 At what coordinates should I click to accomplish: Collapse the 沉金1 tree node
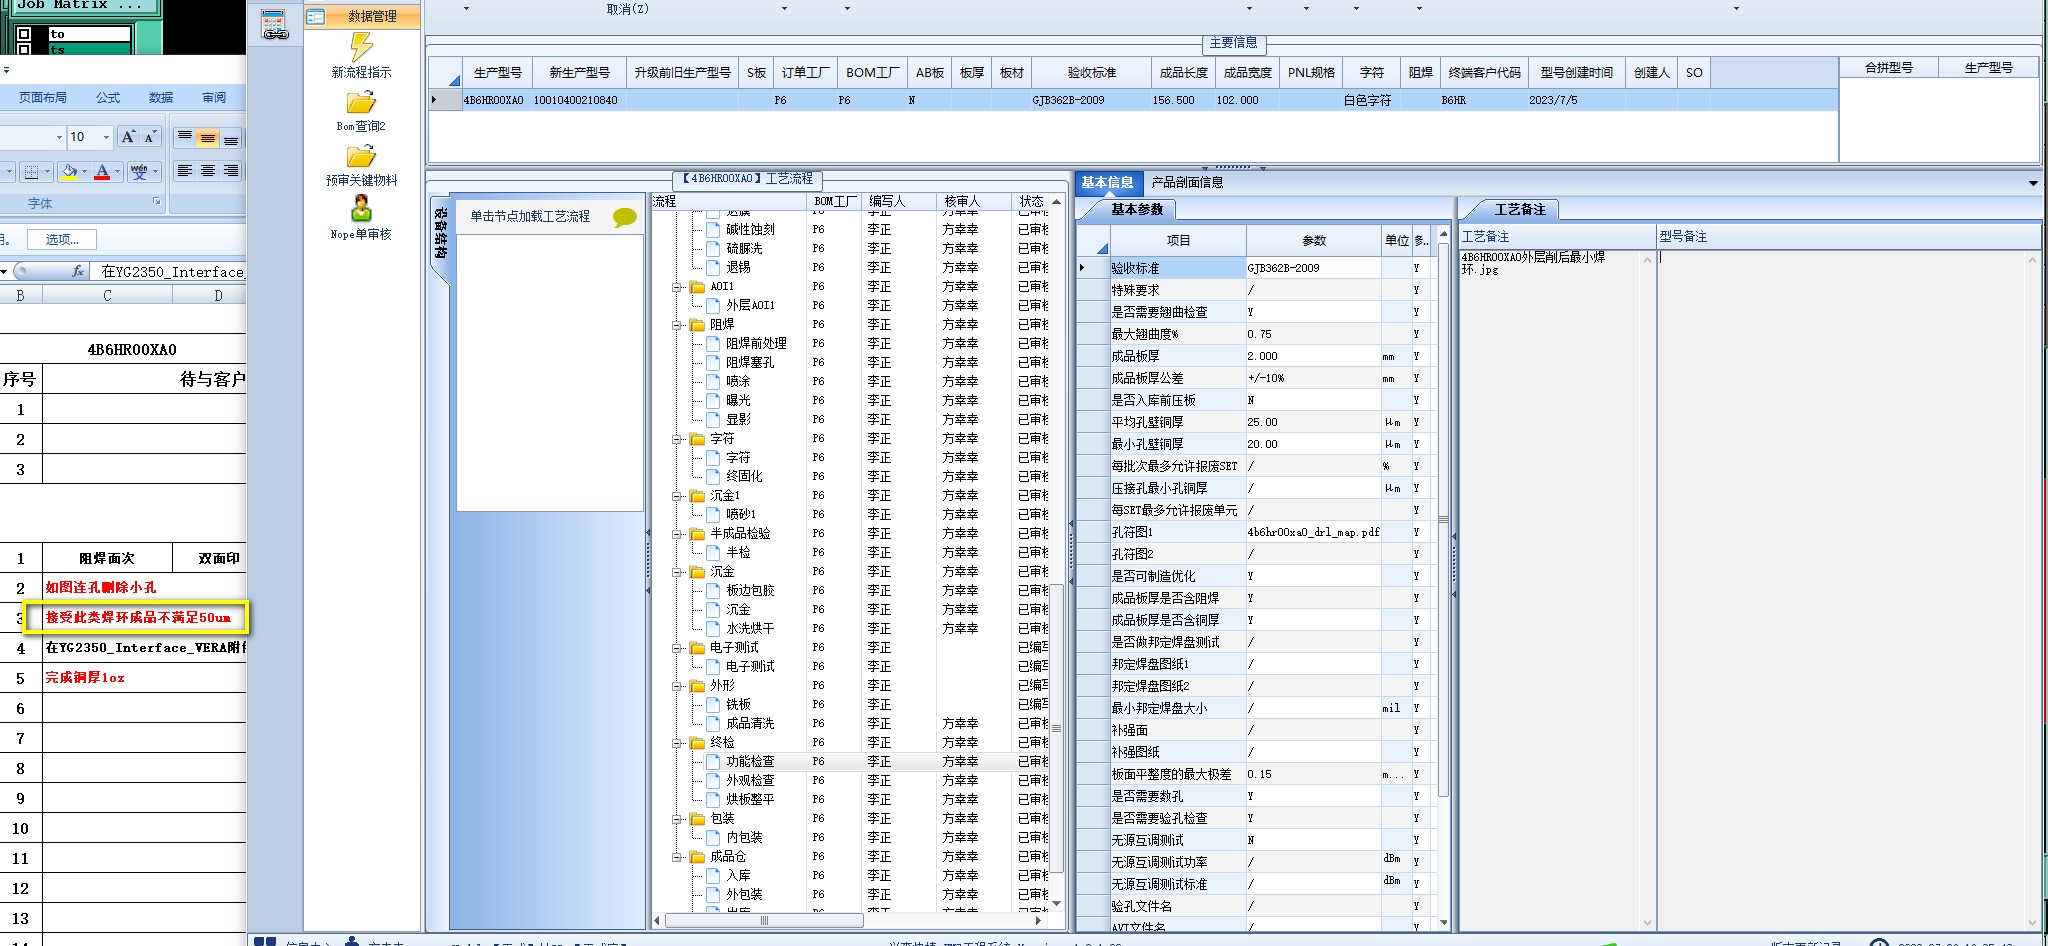(x=678, y=495)
